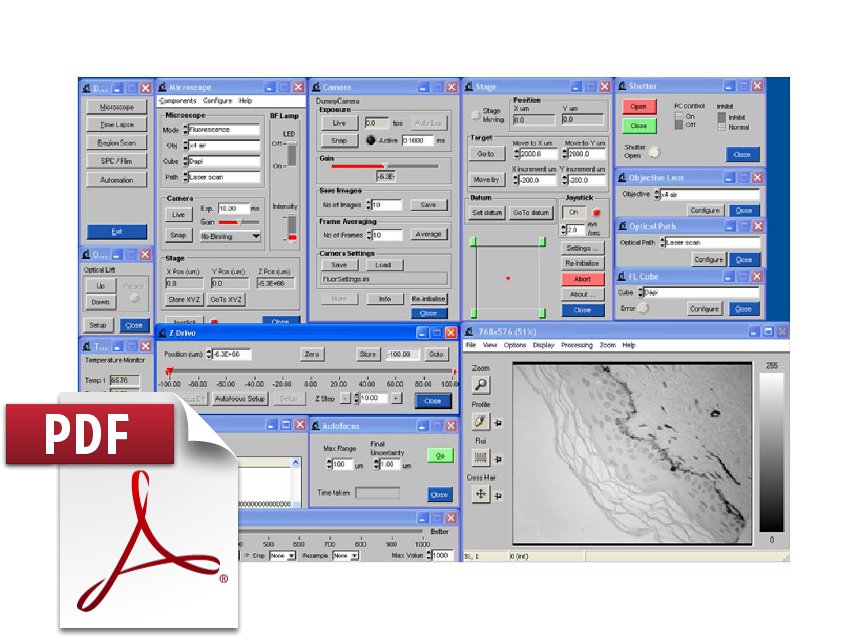Change the microscope Mode Fluorescence selector arrows
867x640 pixels.
(x=185, y=130)
